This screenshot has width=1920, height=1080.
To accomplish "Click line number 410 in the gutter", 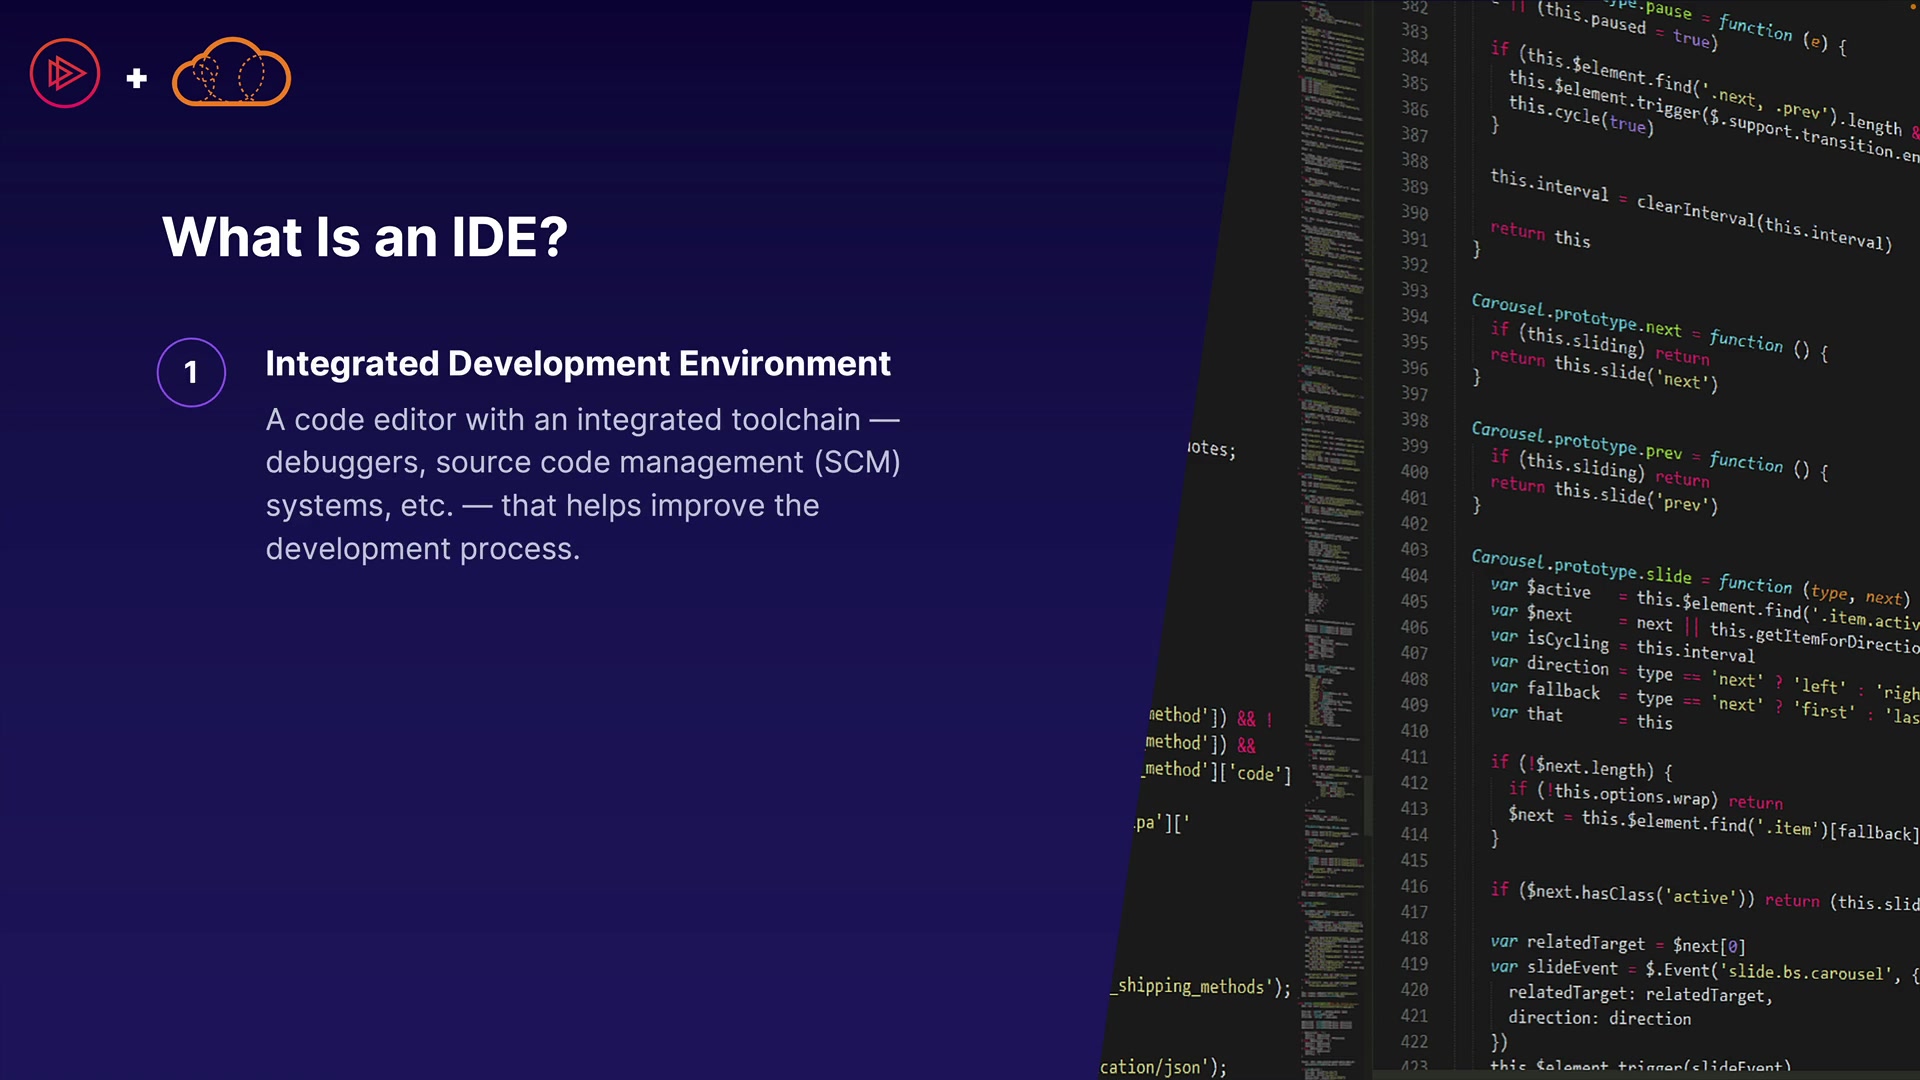I will 1414,731.
